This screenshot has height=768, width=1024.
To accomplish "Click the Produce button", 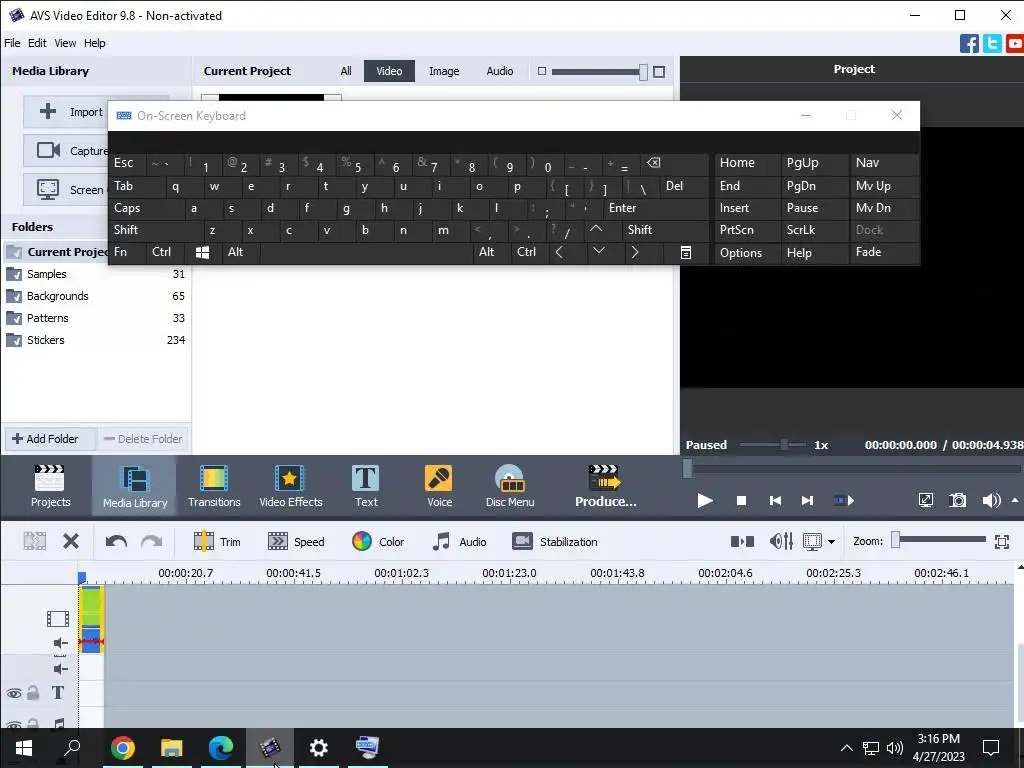I will 605,486.
